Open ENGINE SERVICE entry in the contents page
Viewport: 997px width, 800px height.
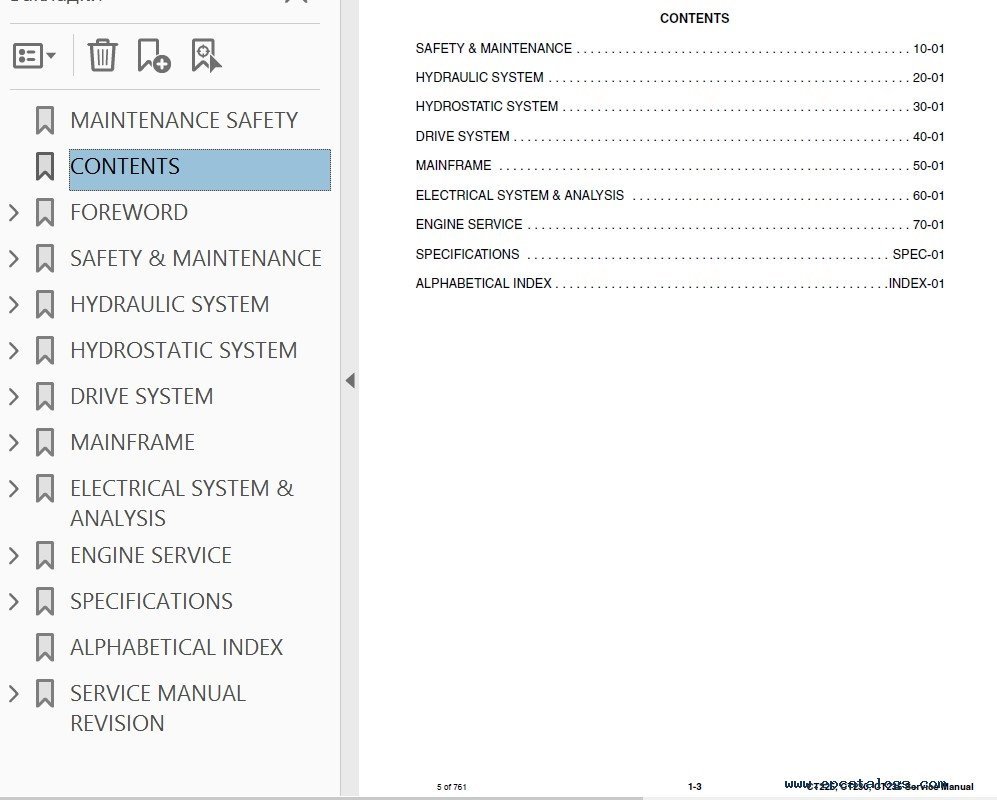(469, 225)
